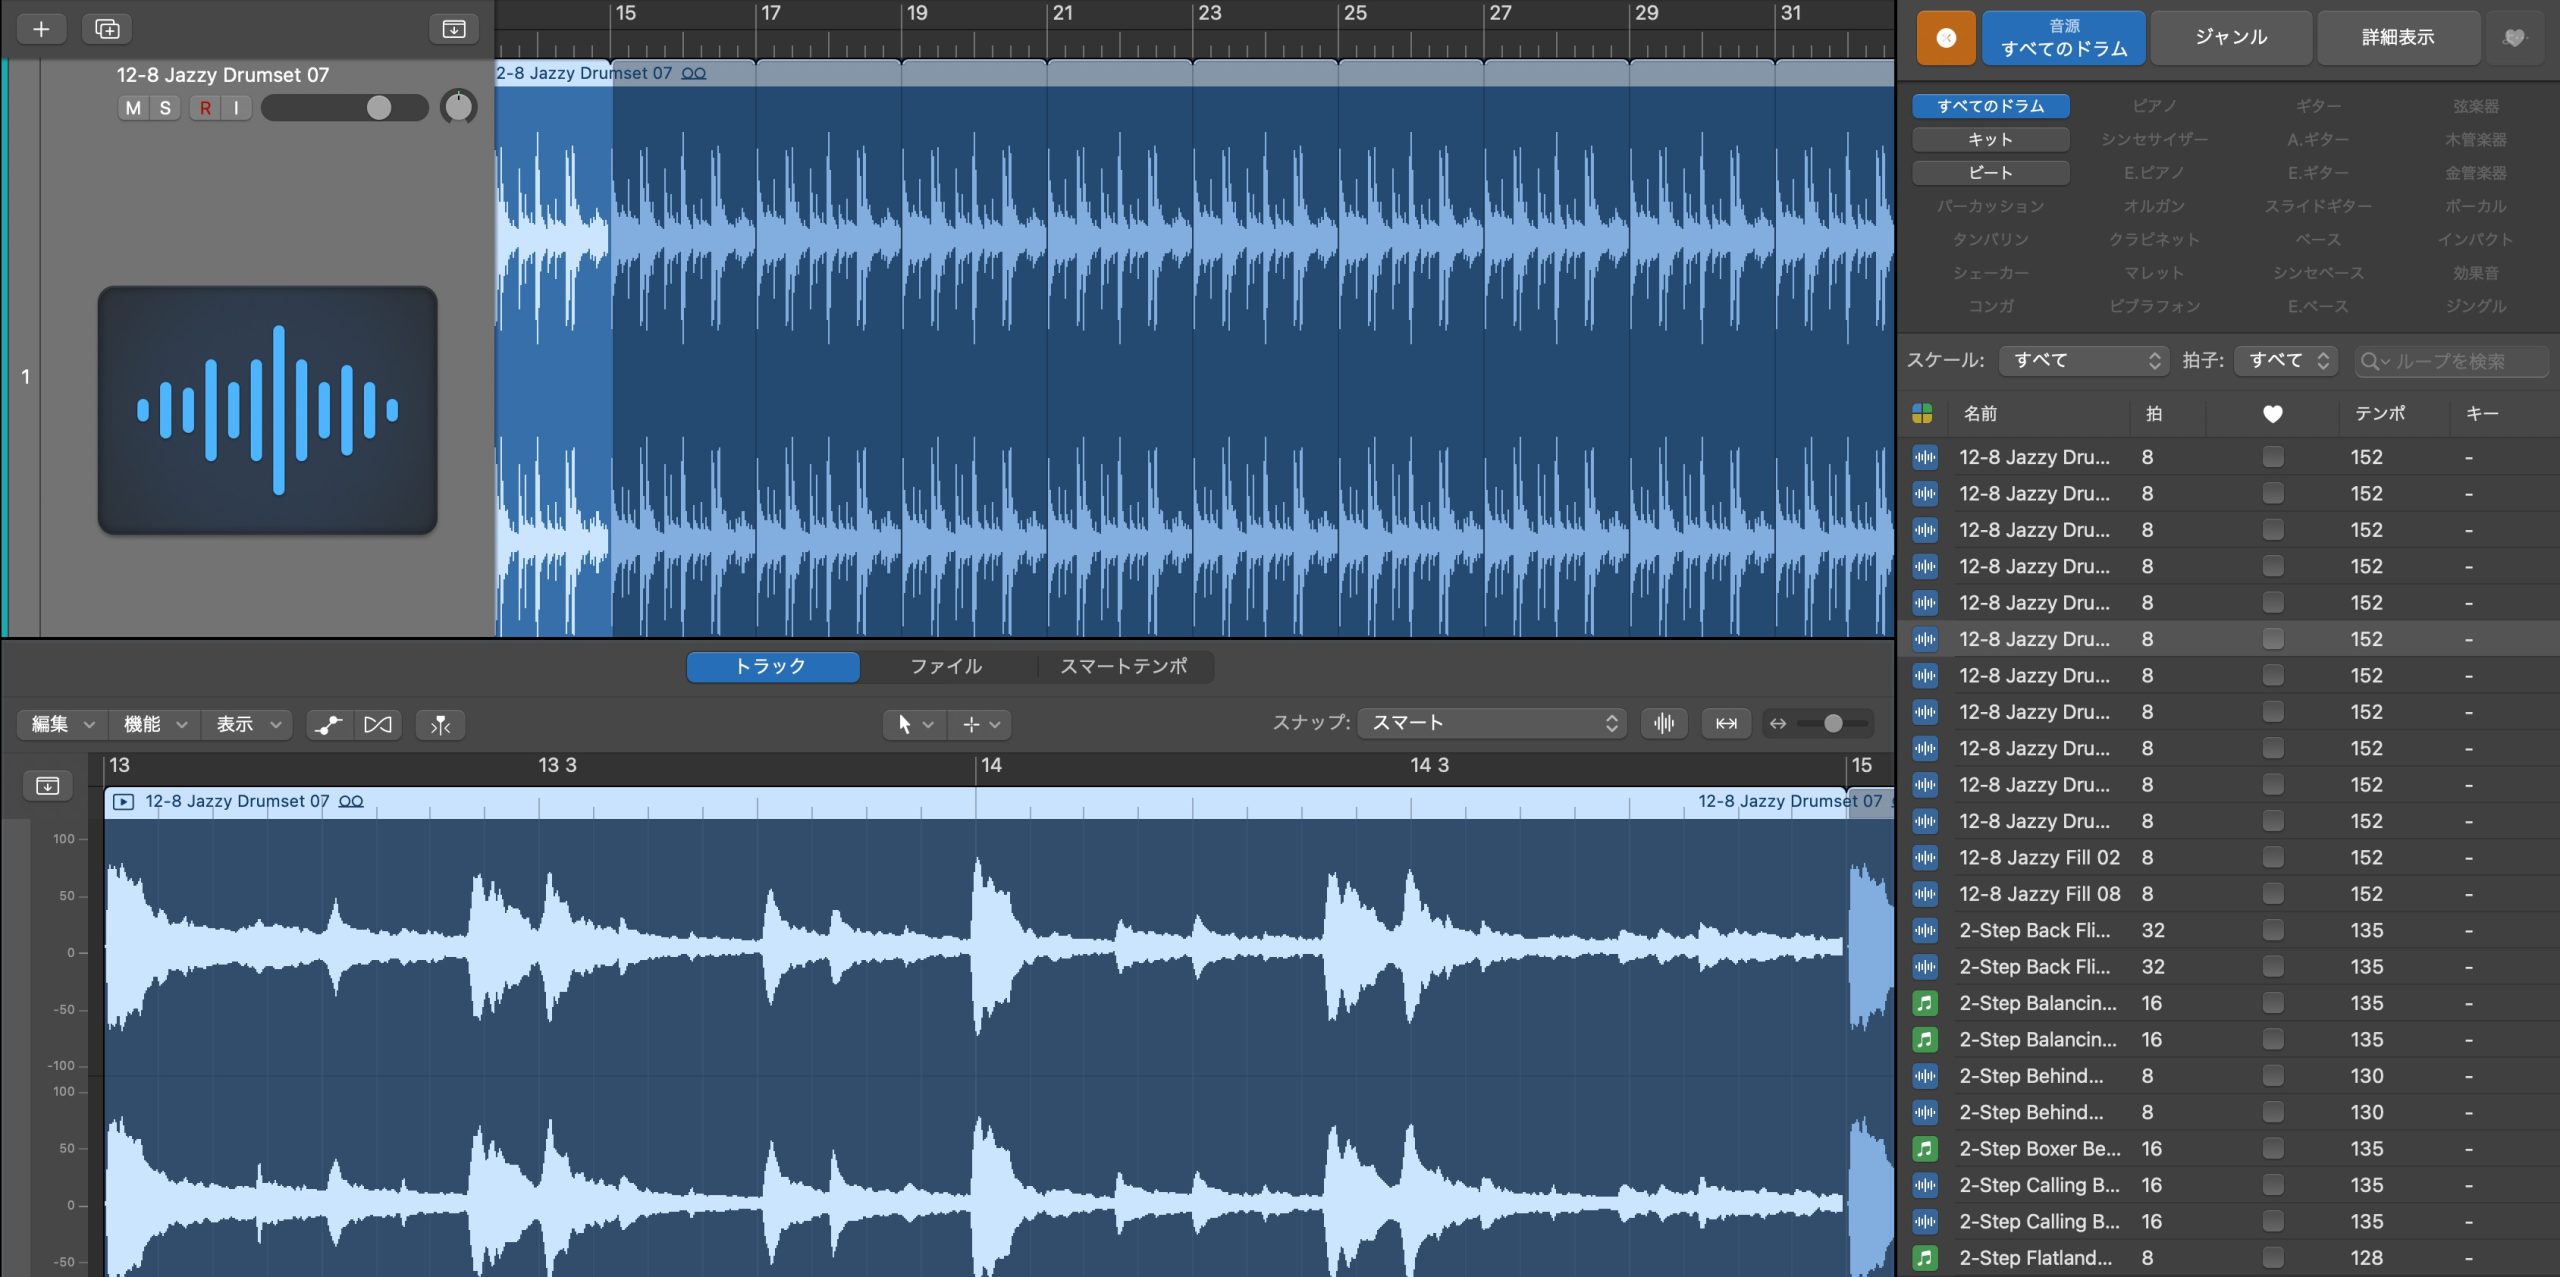Open the pointer tool dropdown

tap(914, 725)
